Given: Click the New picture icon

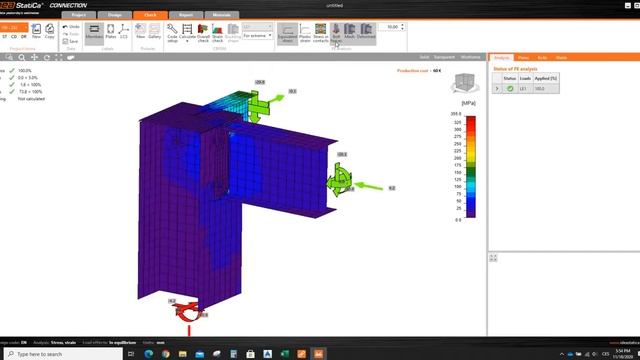Looking at the screenshot, I should (x=140, y=31).
